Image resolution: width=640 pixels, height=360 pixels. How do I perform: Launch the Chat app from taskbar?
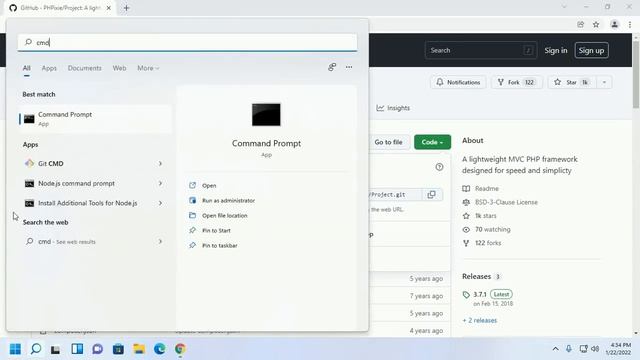[98, 349]
